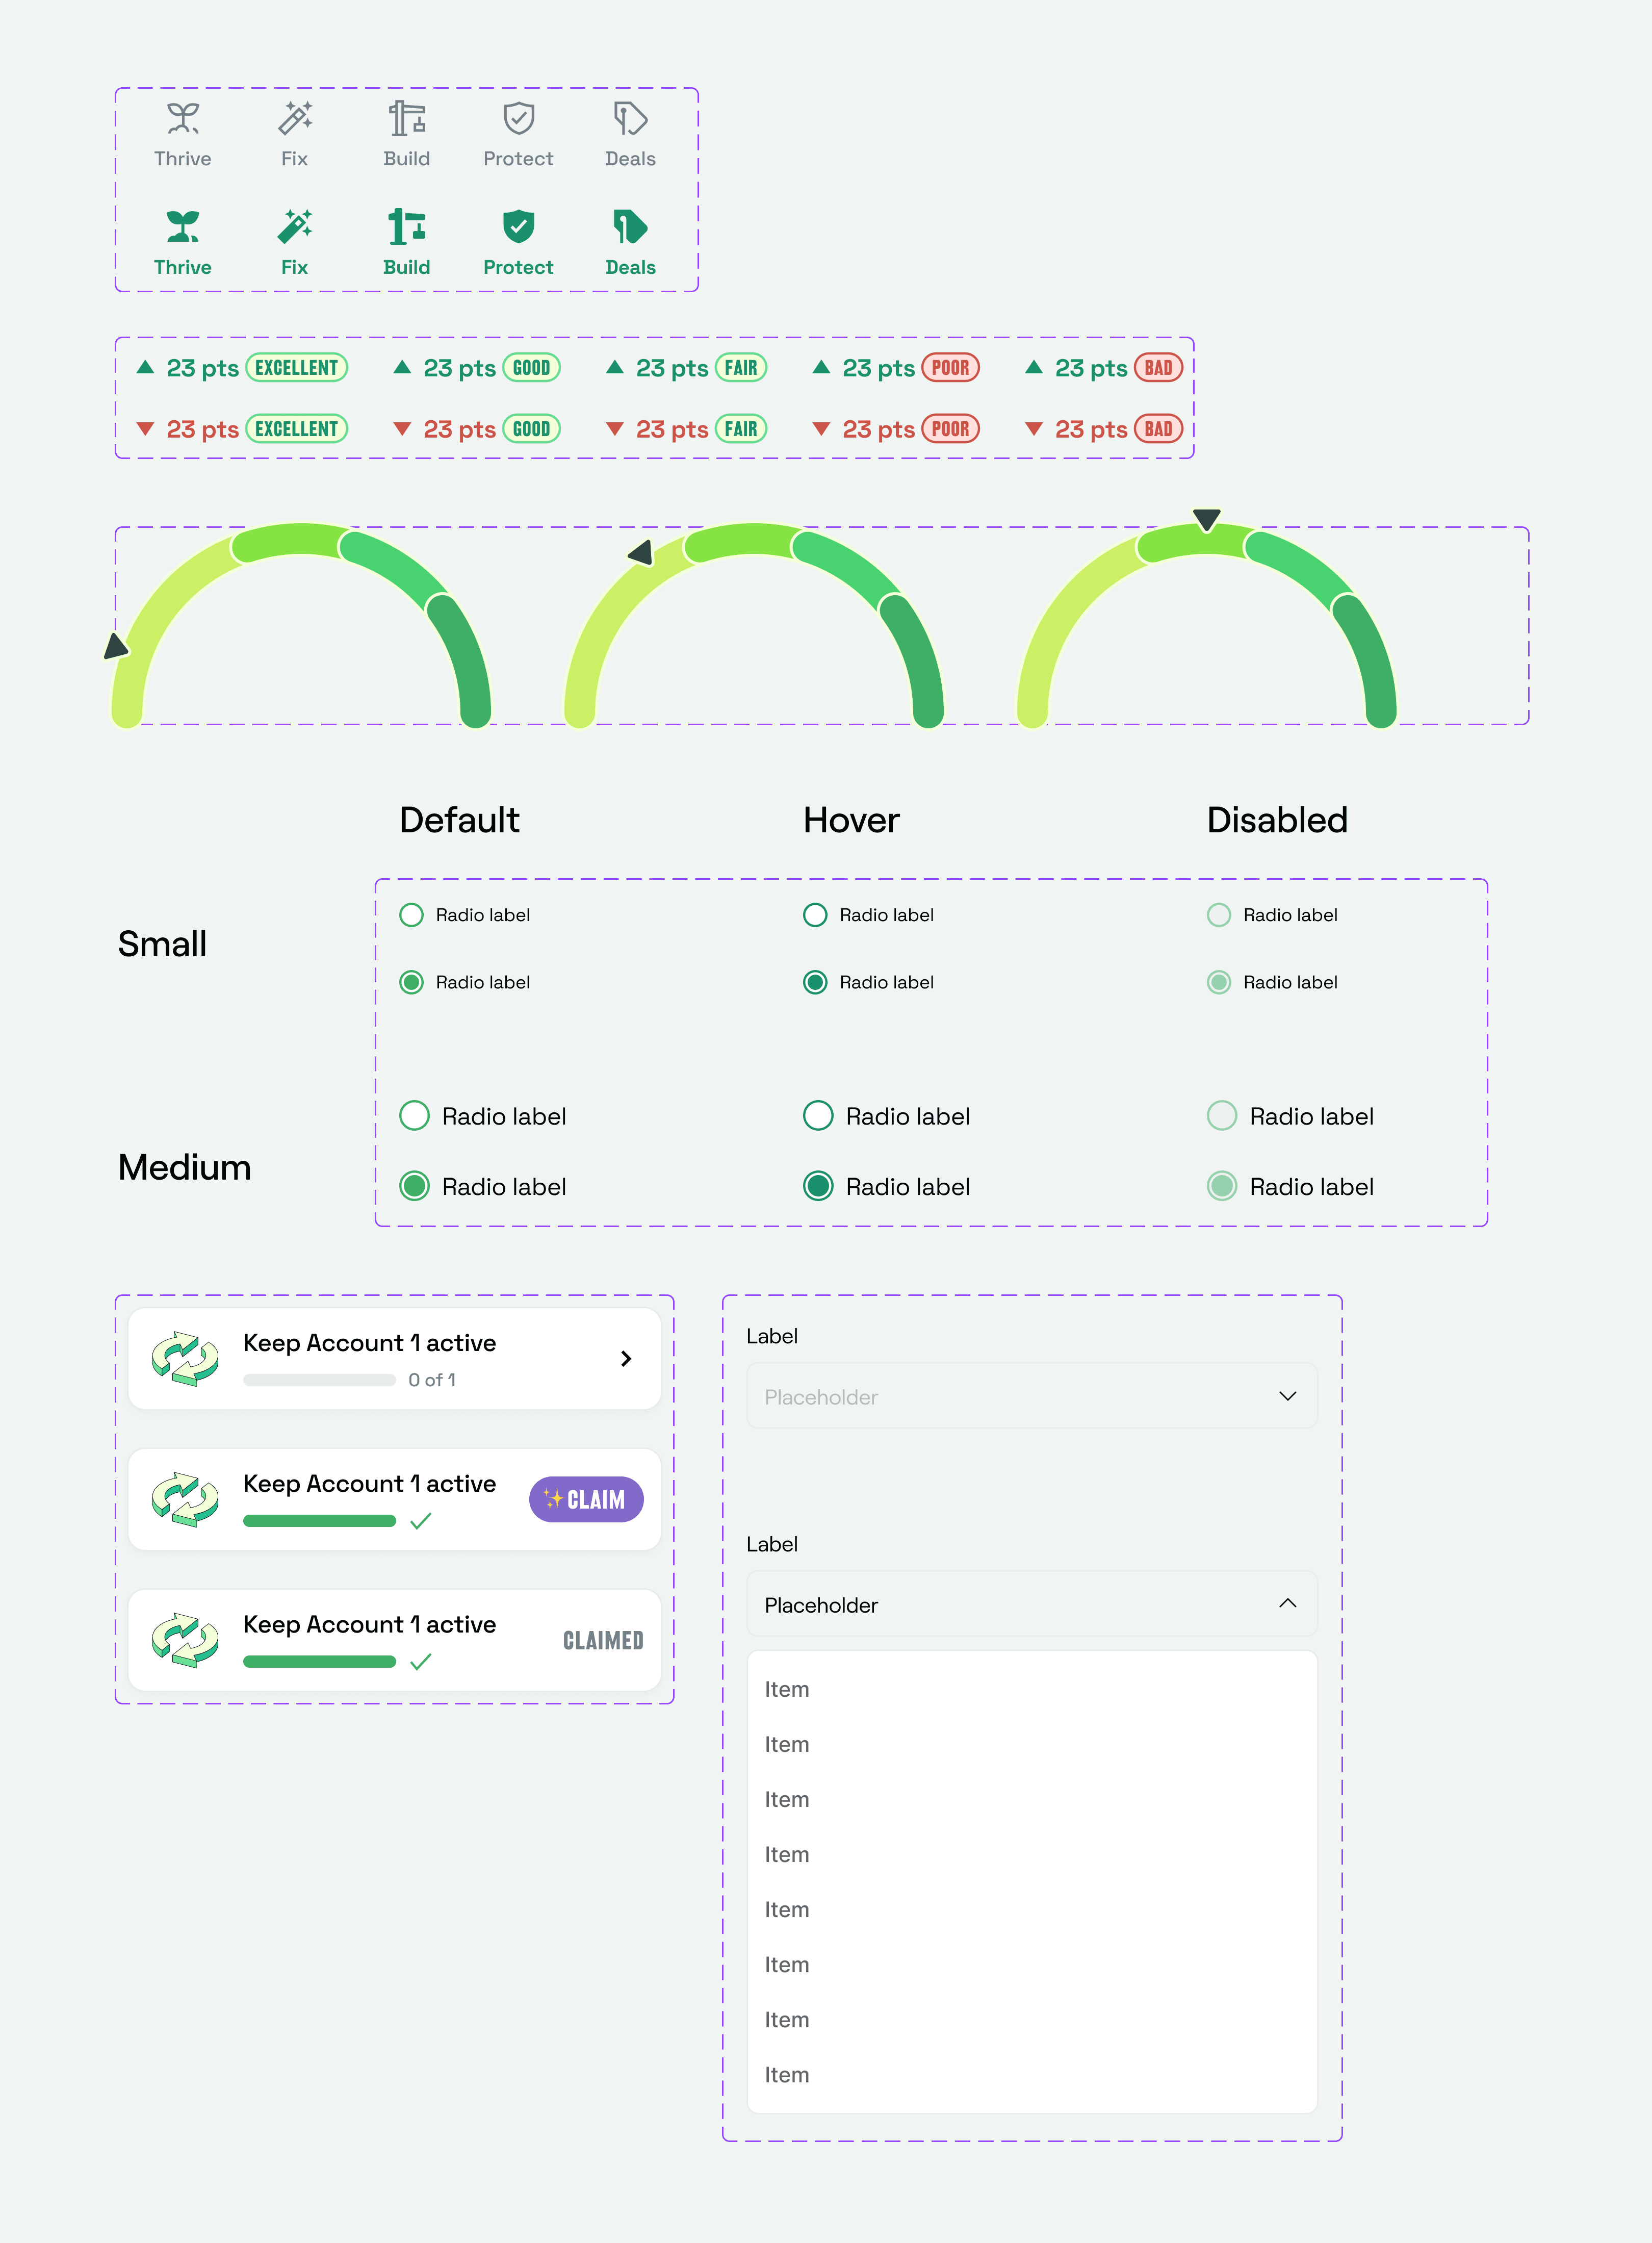
Task: Choose the first Item in dropdown list
Action: [x=787, y=1689]
